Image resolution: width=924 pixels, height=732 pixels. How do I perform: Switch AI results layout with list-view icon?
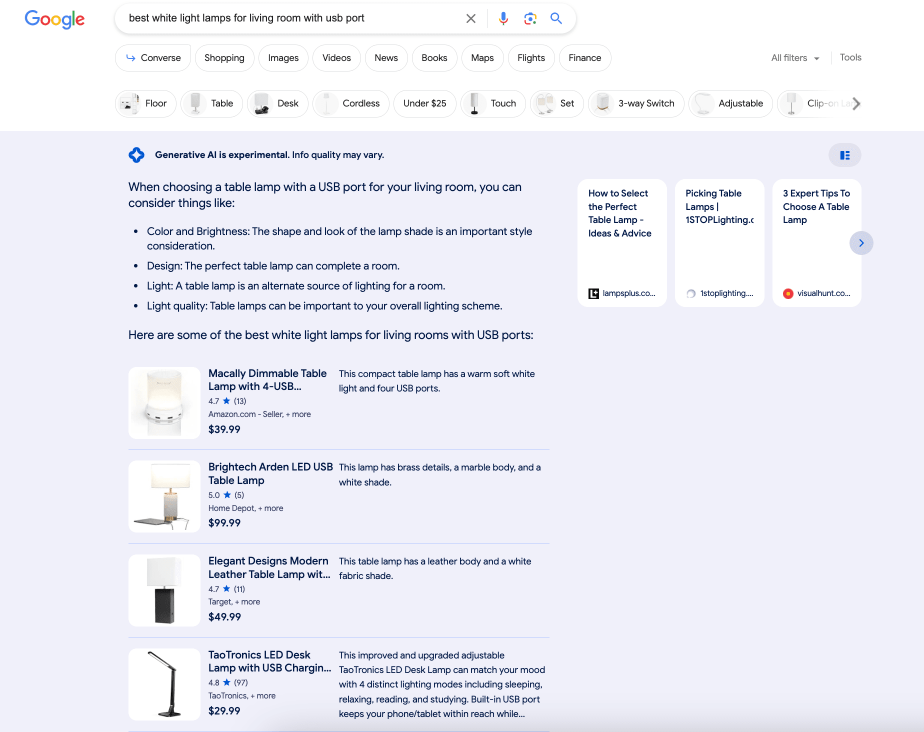pyautogui.click(x=845, y=155)
